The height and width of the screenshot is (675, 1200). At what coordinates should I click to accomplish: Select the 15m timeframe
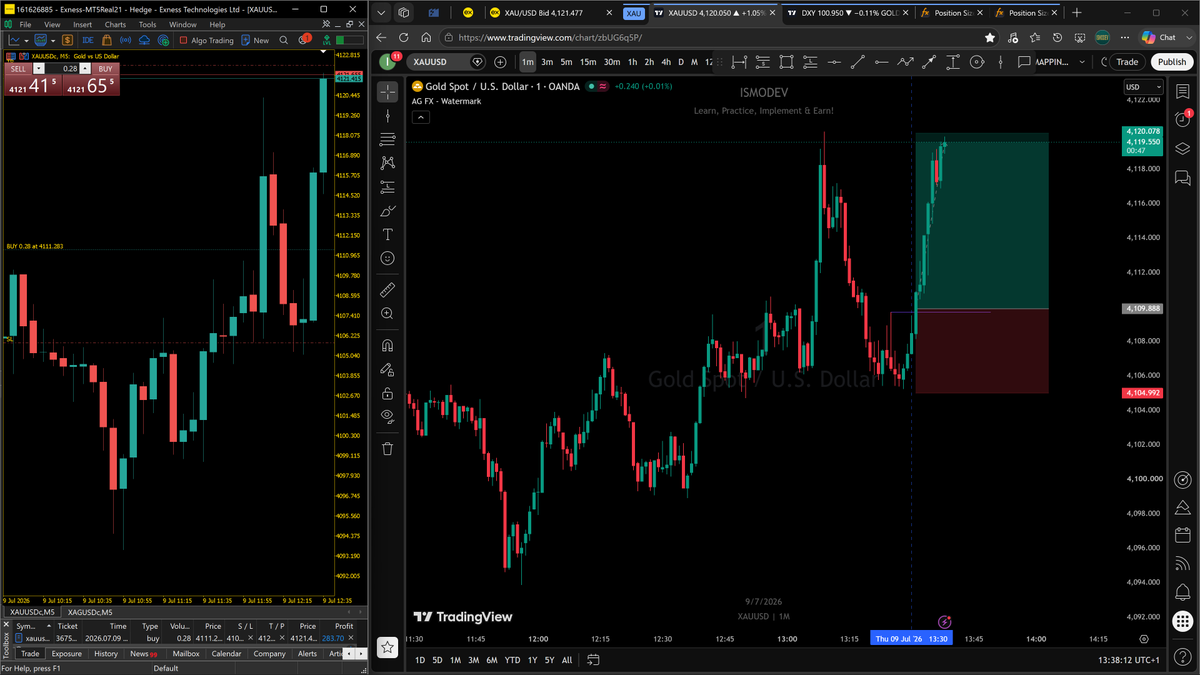pos(589,62)
